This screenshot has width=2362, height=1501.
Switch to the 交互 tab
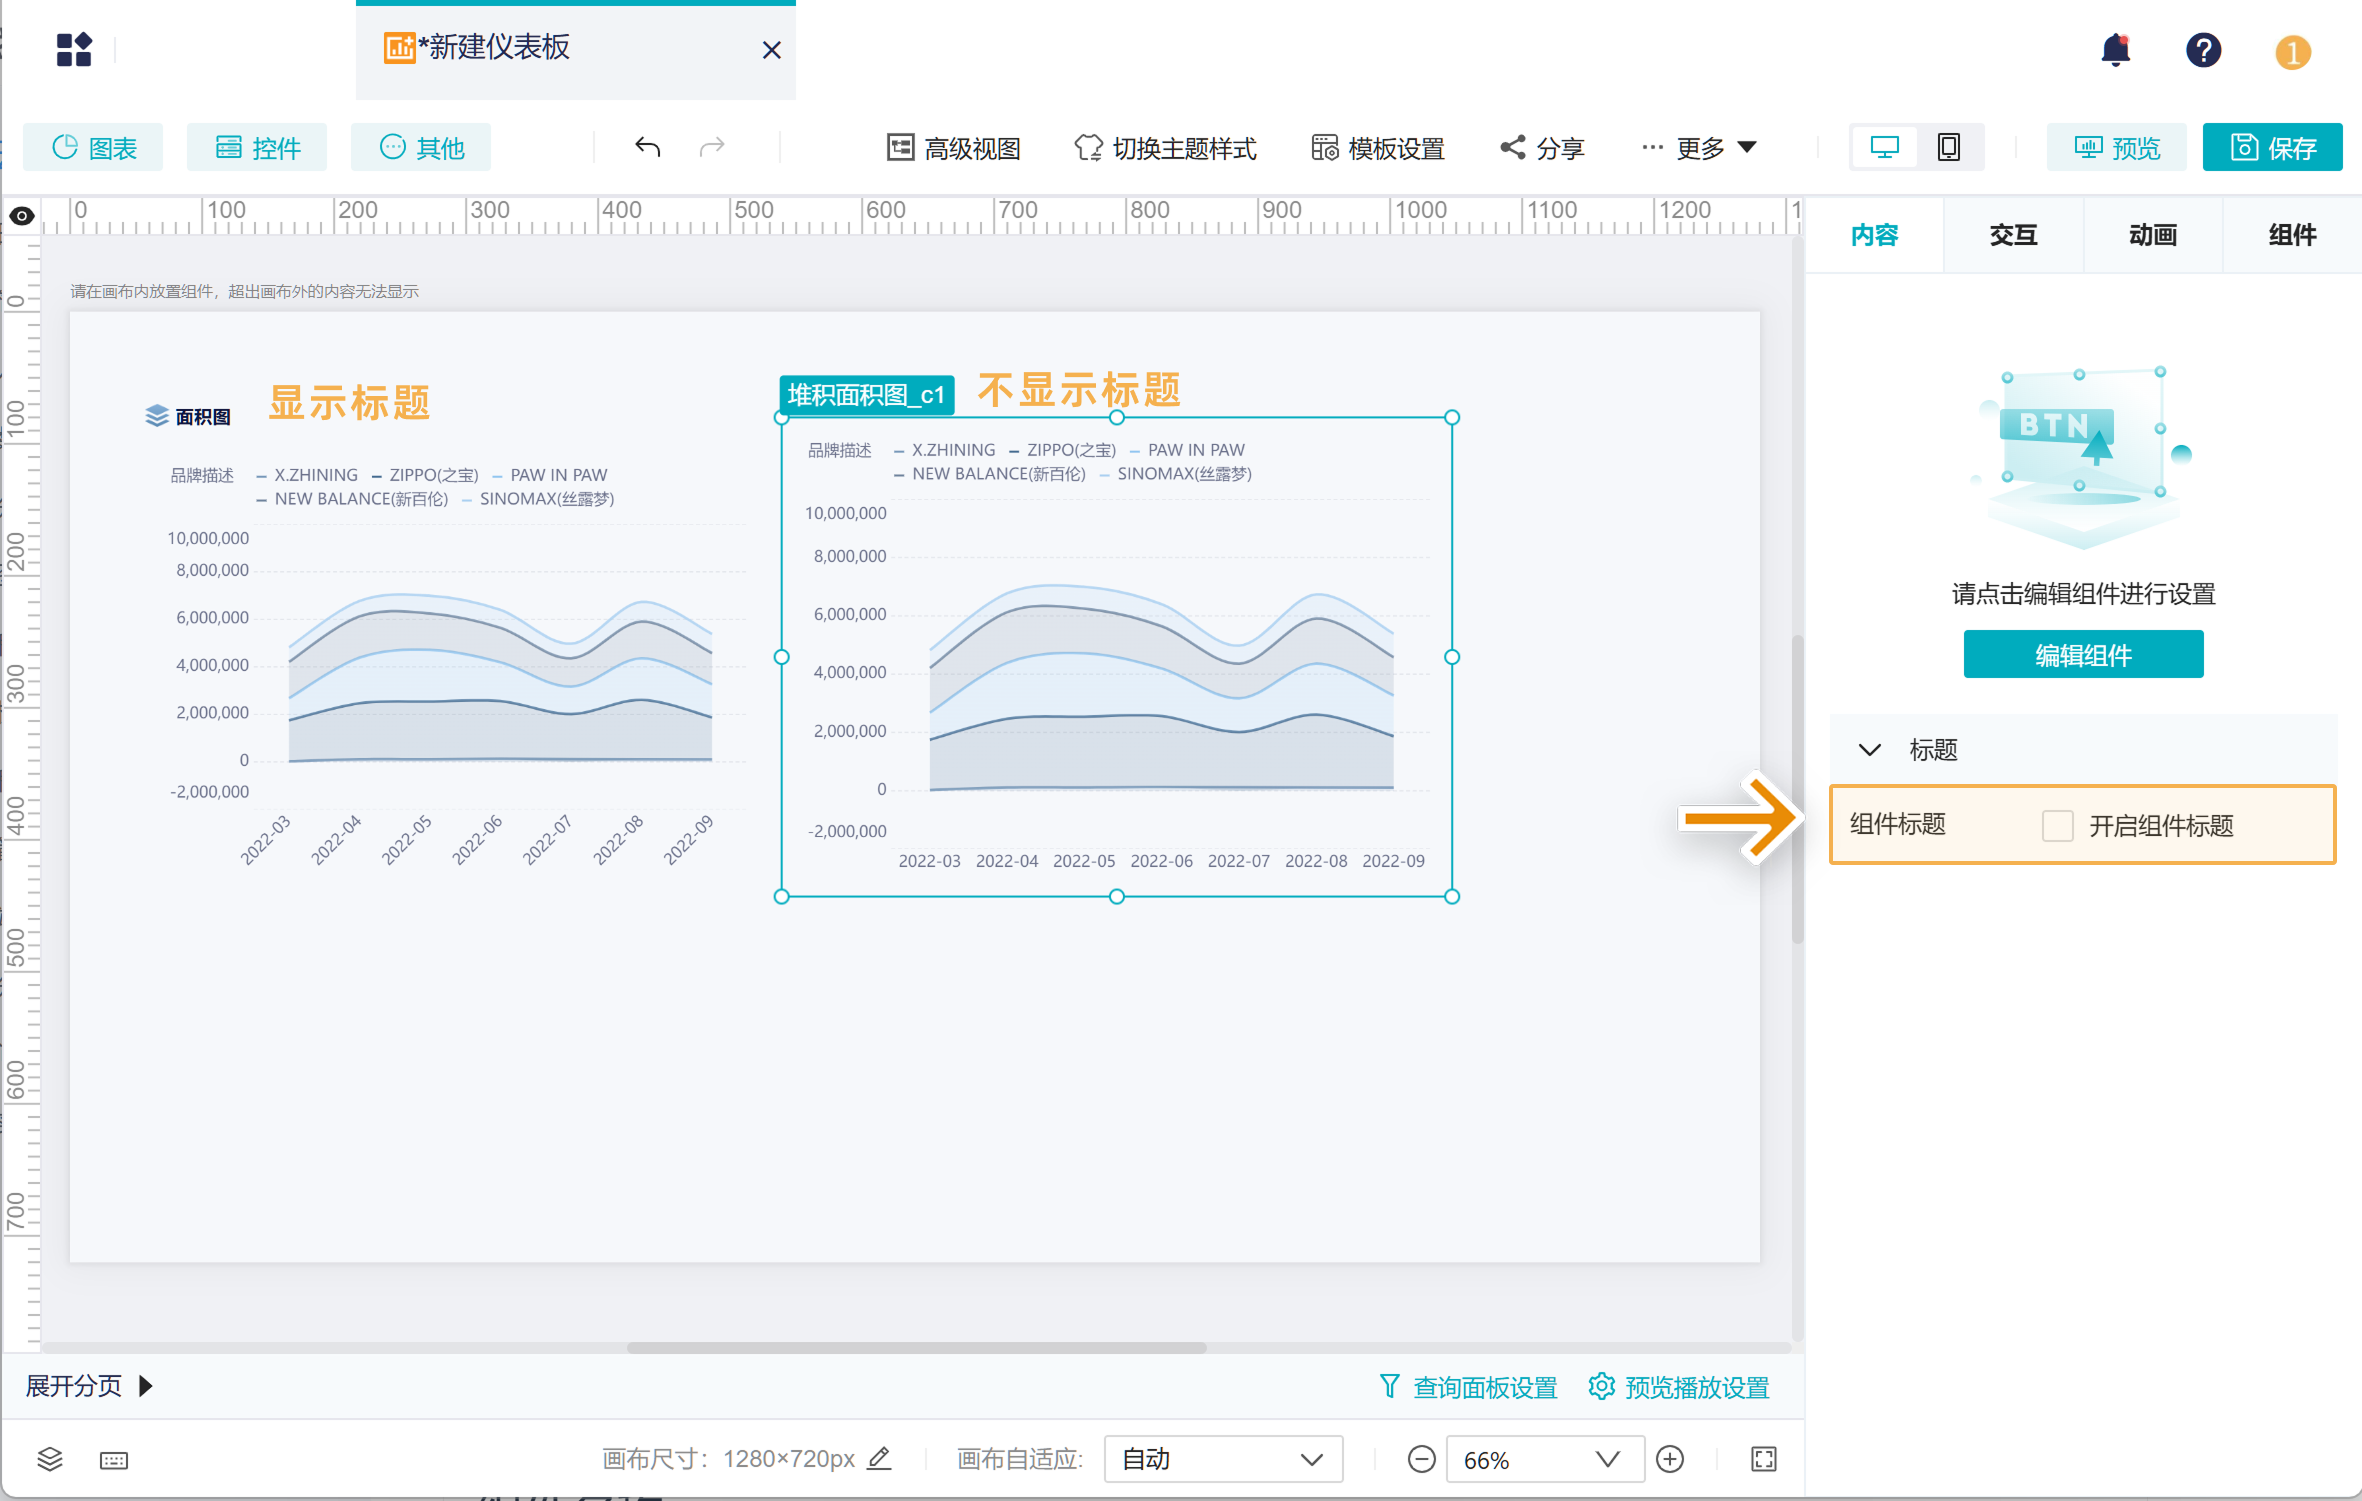pyautogui.click(x=2013, y=235)
